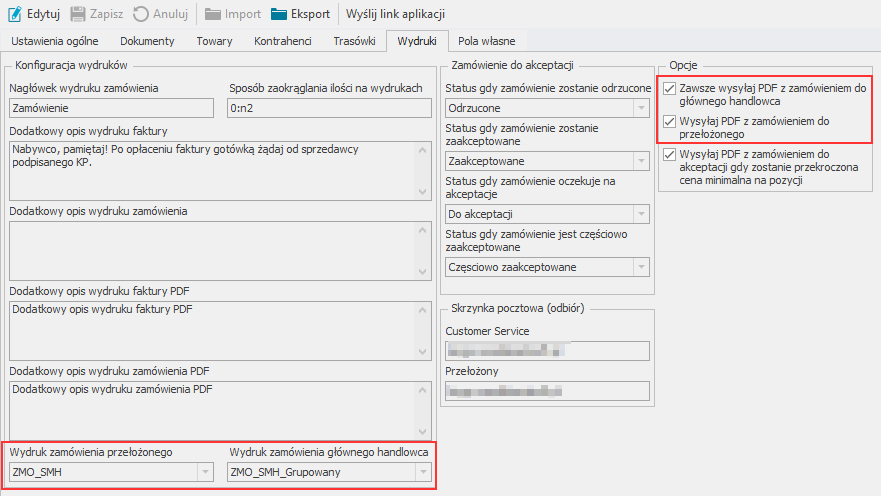Image resolution: width=881 pixels, height=496 pixels.
Task: Expand the ZMO_SMH printout dropdown
Action: [x=205, y=472]
